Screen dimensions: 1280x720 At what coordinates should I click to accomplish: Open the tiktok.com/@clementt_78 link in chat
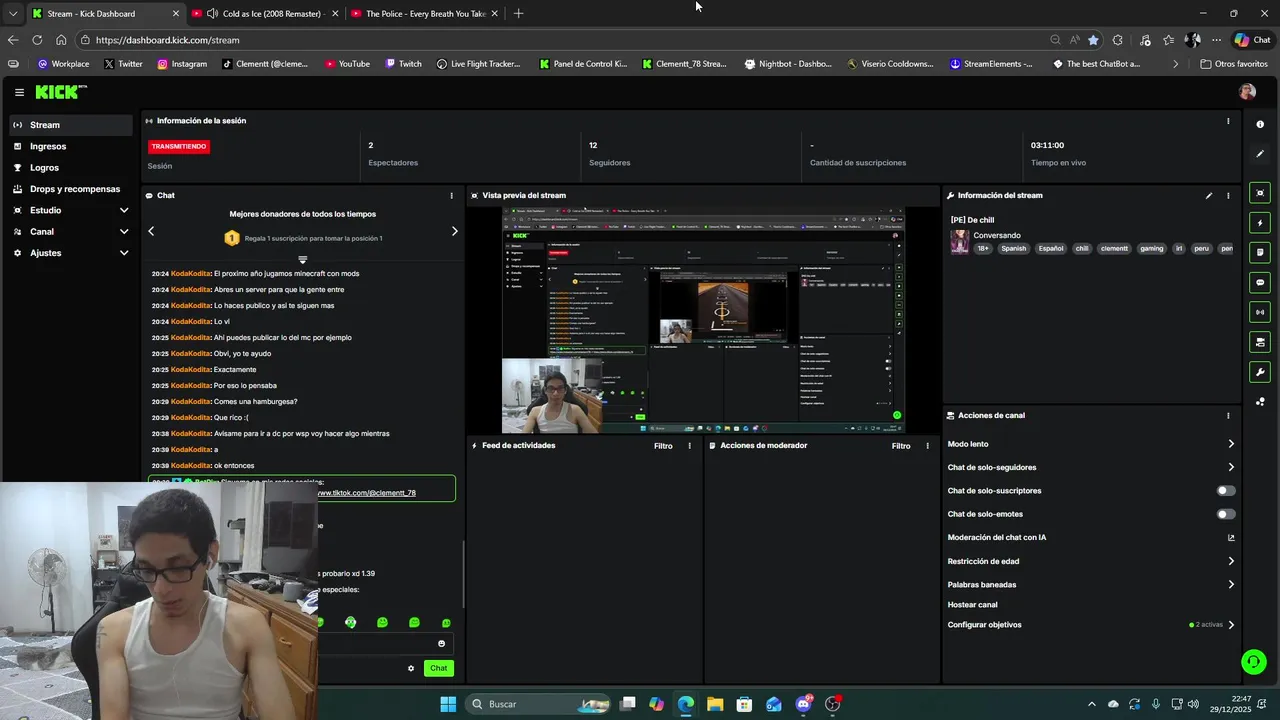366,493
